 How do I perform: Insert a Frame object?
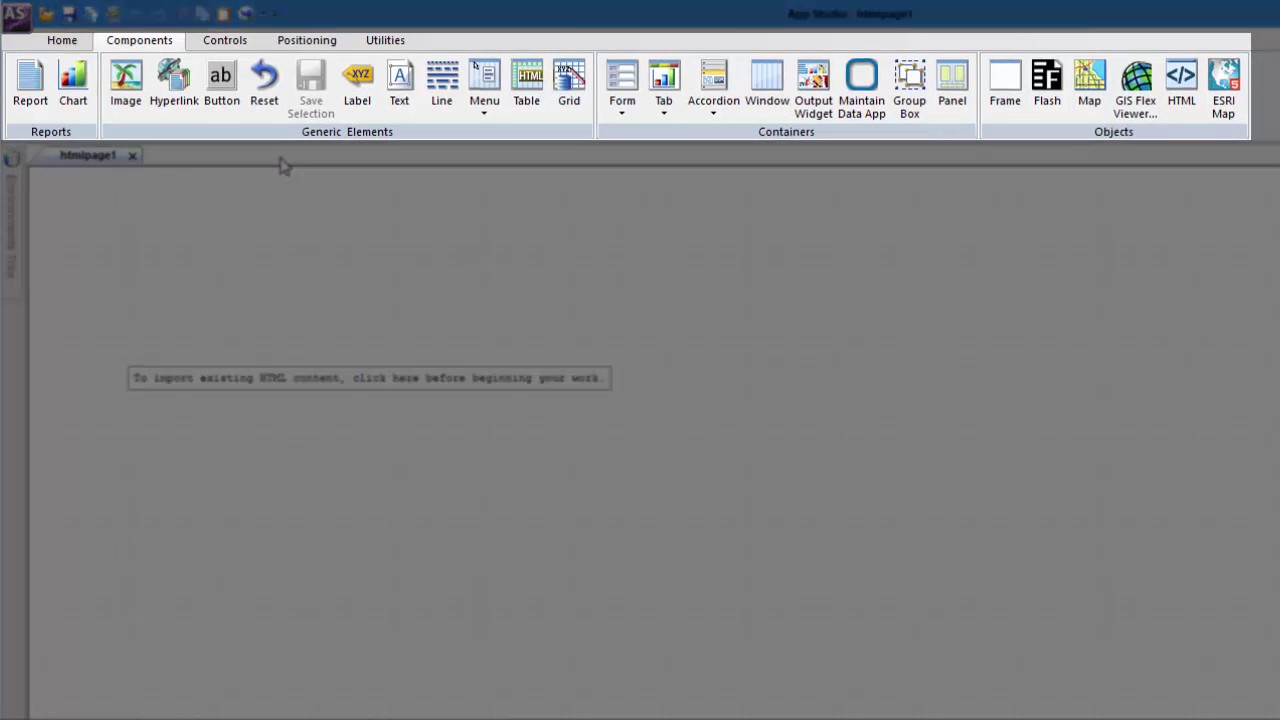pyautogui.click(x=1005, y=84)
